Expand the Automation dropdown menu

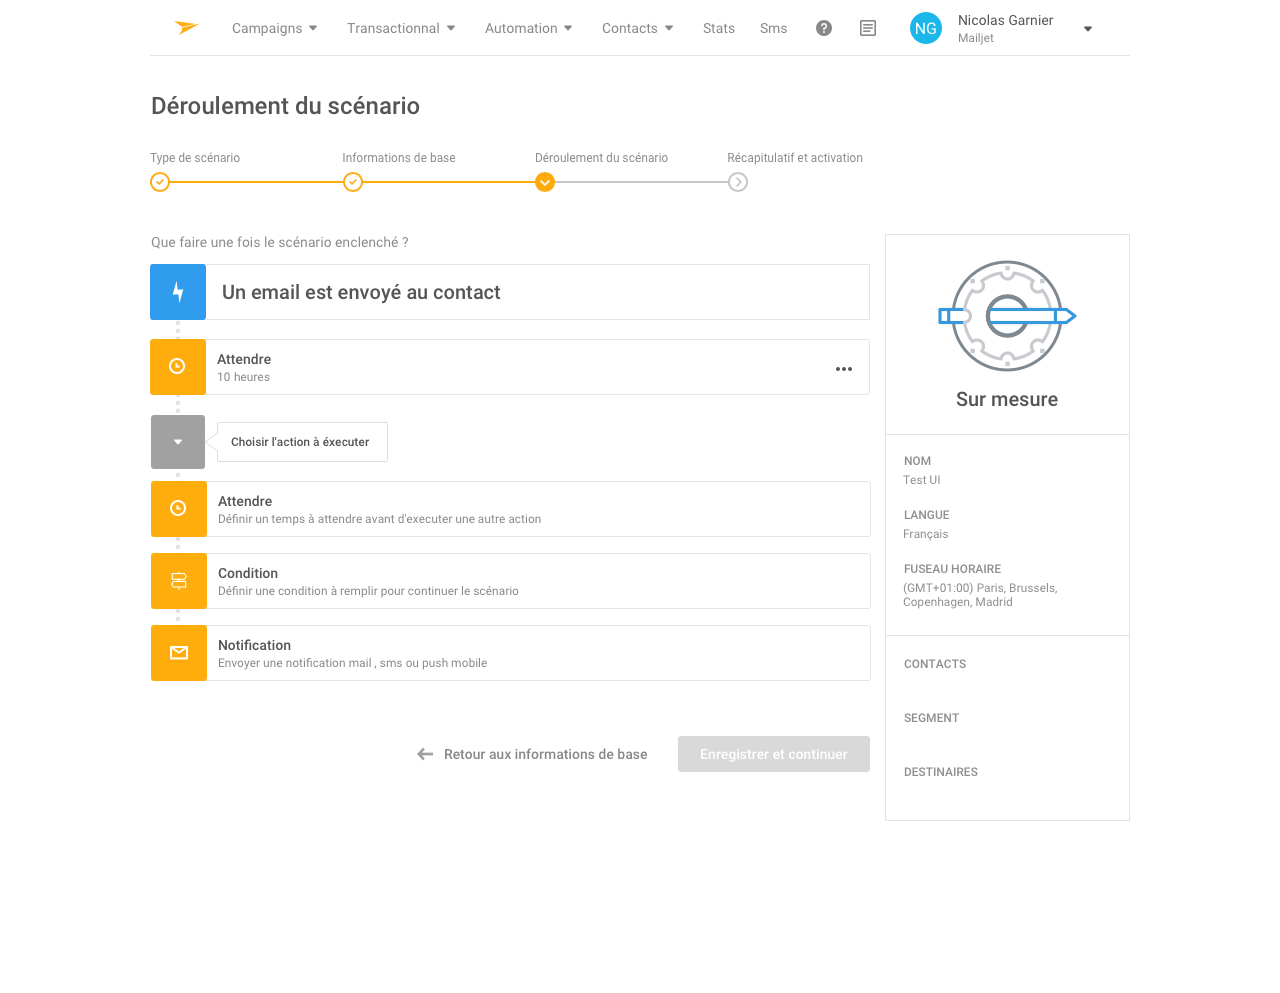pos(528,28)
